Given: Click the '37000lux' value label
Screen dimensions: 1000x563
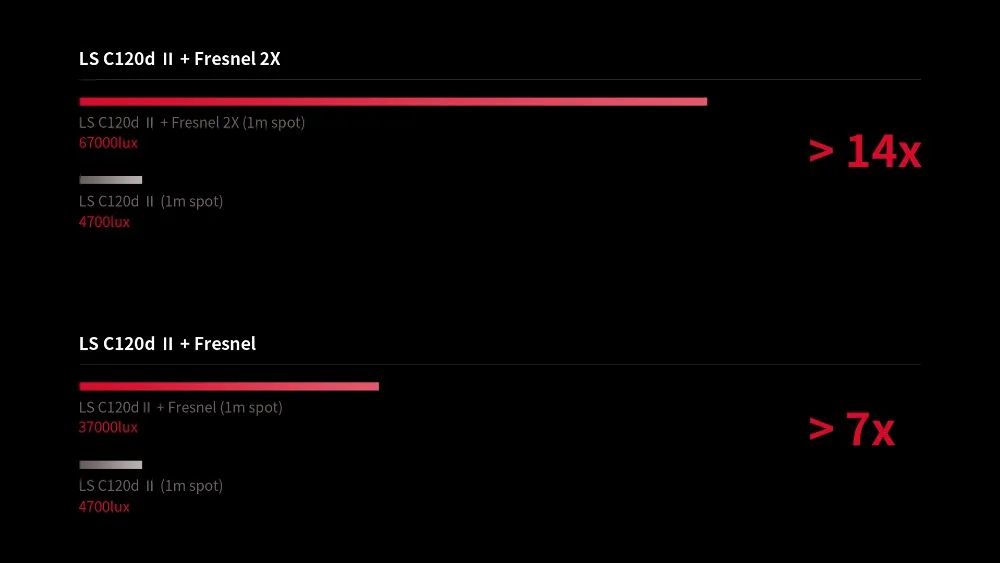Looking at the screenshot, I should (x=108, y=427).
